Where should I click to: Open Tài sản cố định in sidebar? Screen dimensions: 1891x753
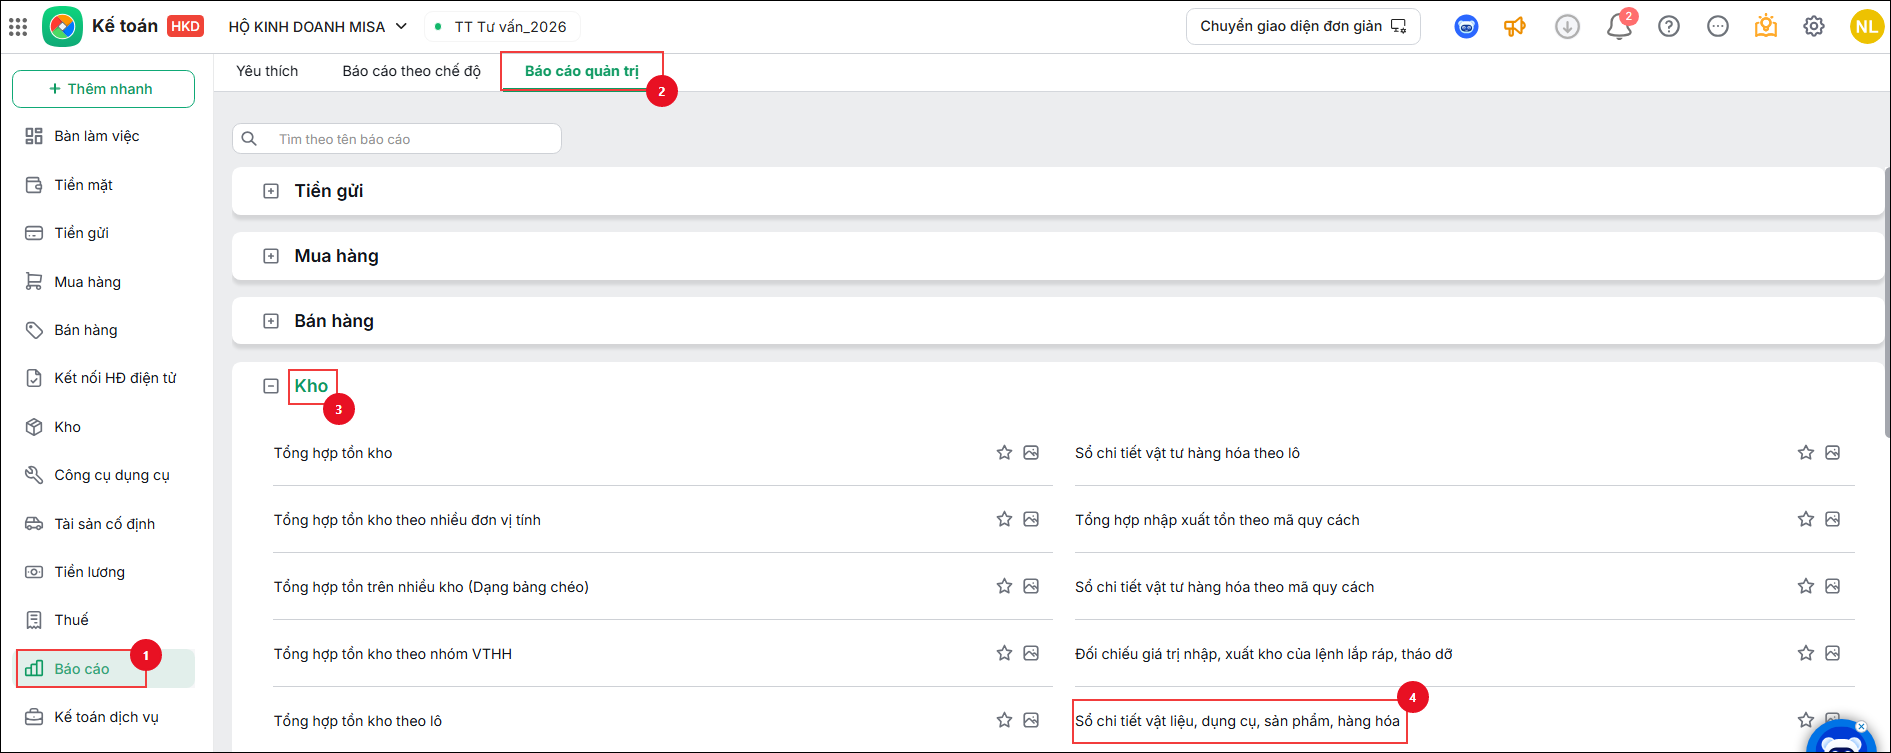coord(104,524)
